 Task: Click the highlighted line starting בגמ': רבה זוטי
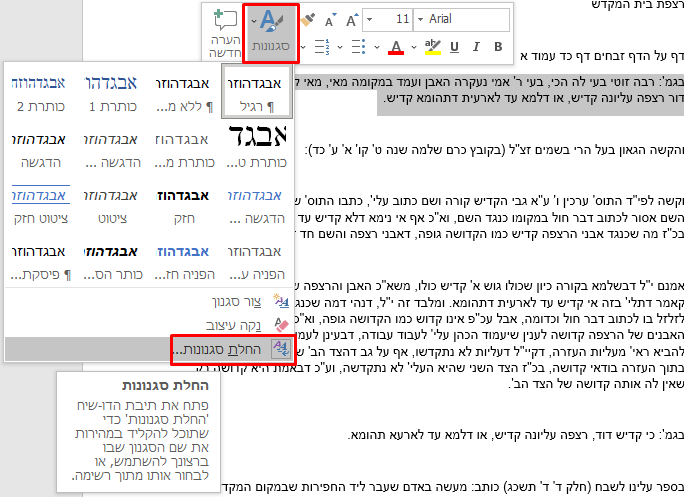click(x=489, y=82)
